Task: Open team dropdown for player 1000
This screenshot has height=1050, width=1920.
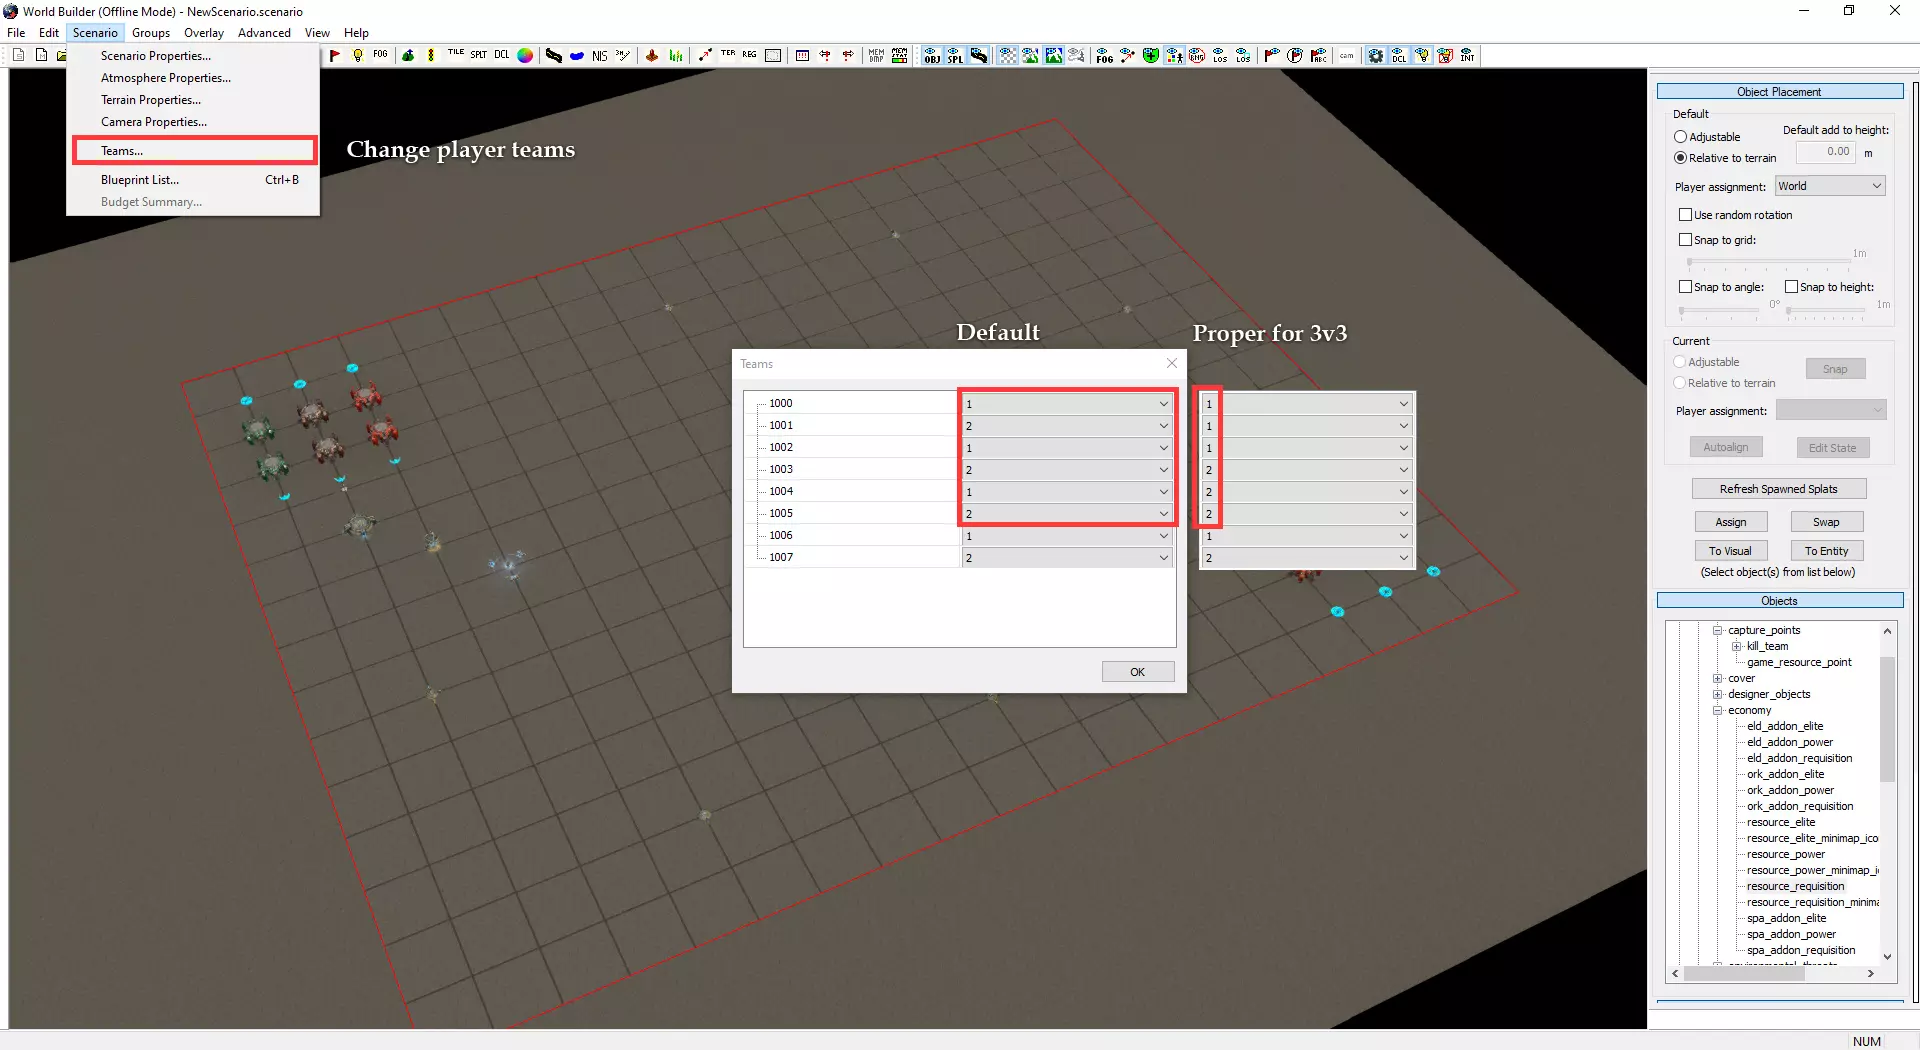Action: [1067, 404]
